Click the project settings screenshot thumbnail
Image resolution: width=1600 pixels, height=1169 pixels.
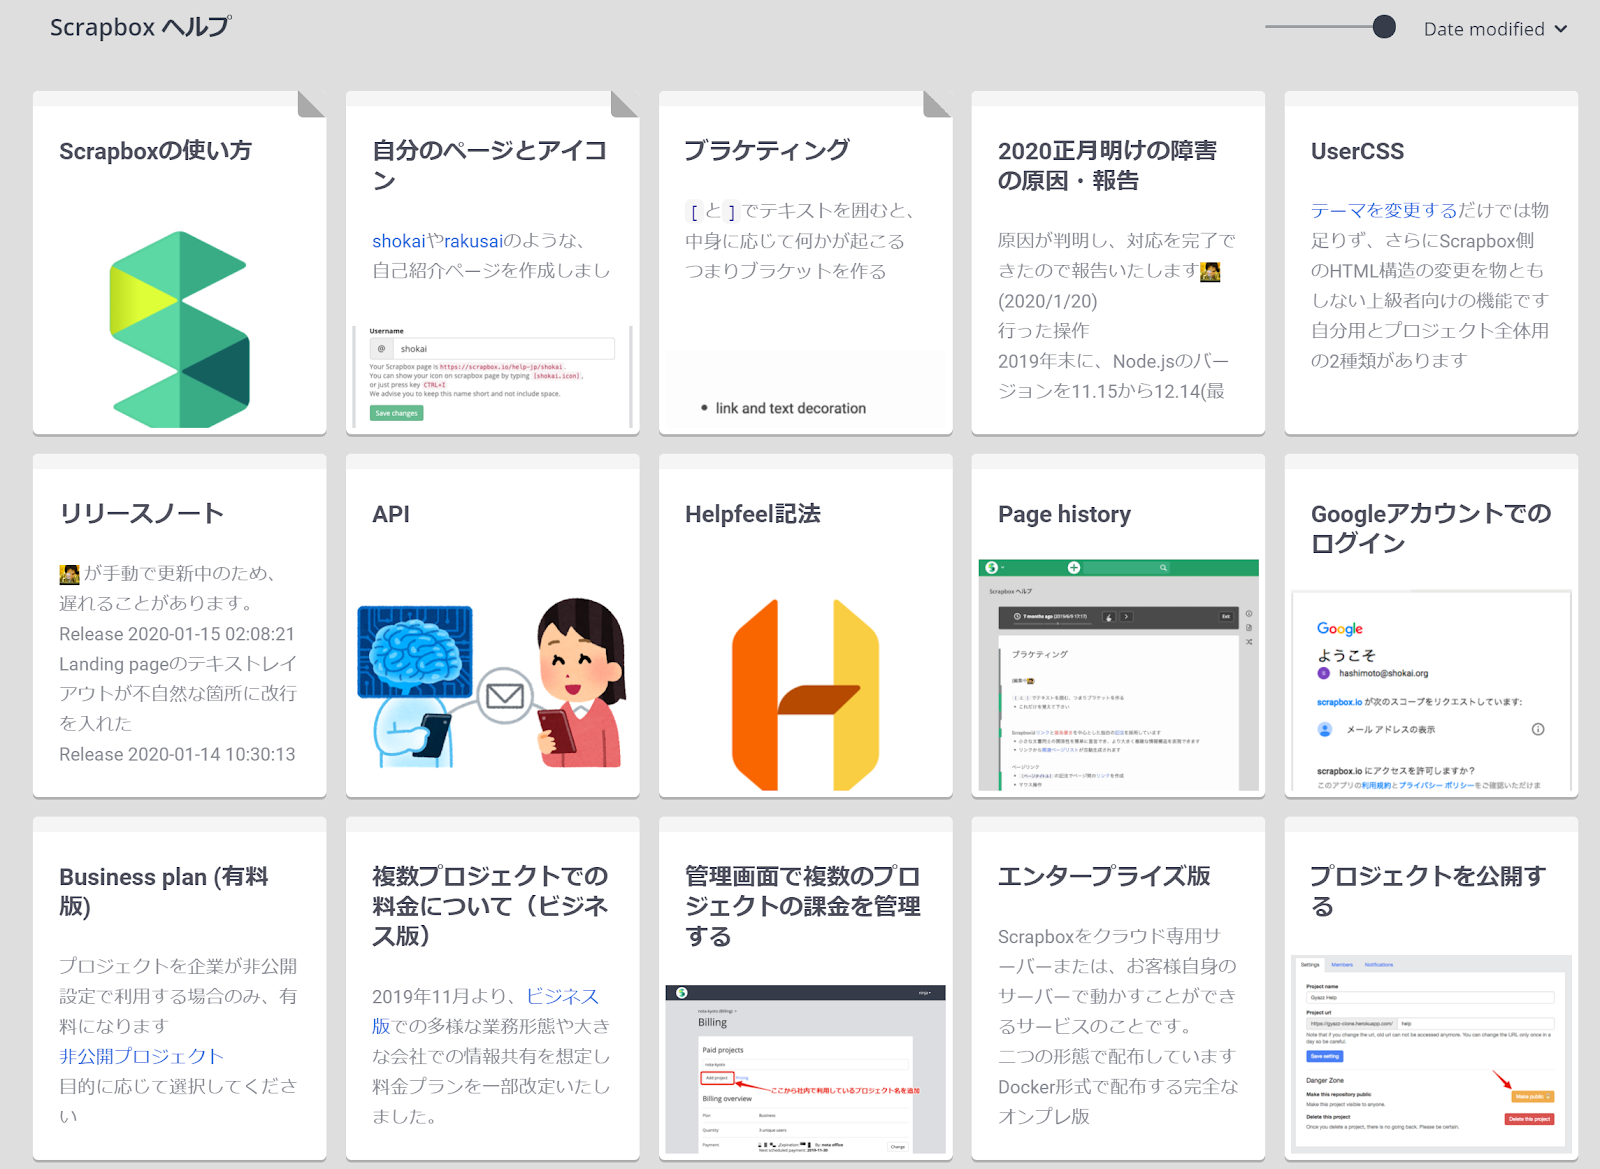pyautogui.click(x=1431, y=1053)
